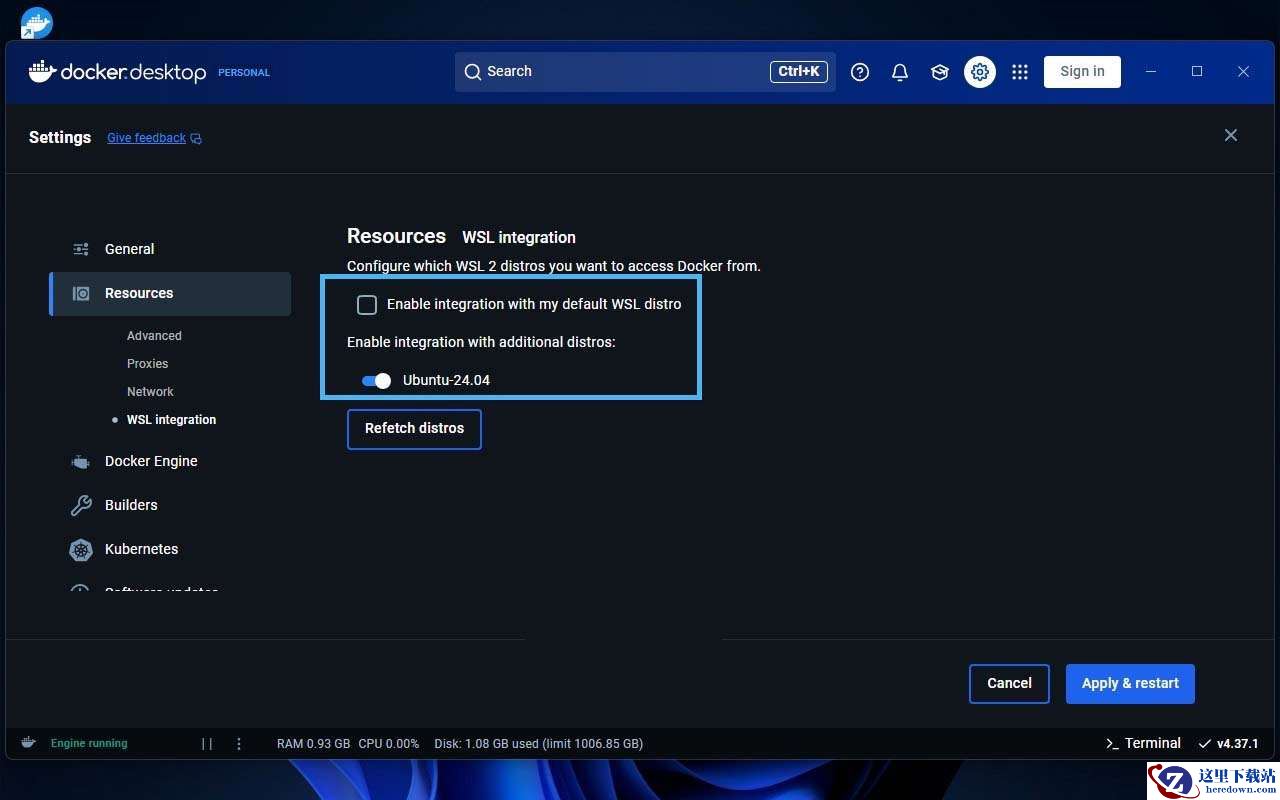
Task: Click the 'Configure which WSL 2 distros' description
Action: (554, 266)
